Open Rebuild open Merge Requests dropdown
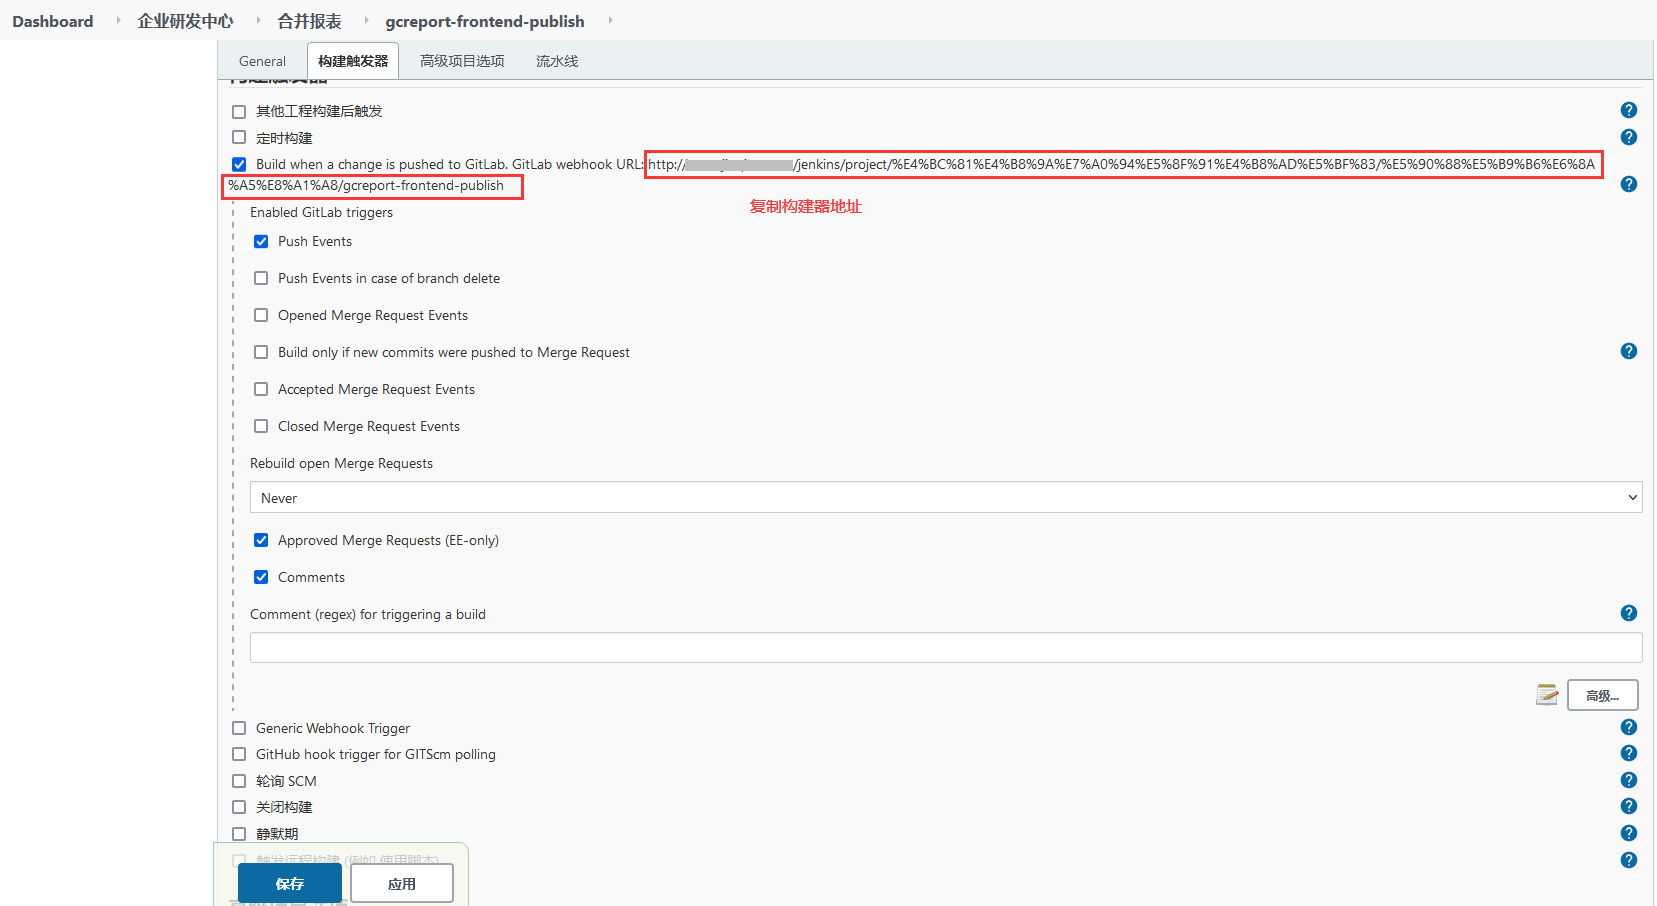The height and width of the screenshot is (906, 1657). pos(946,498)
